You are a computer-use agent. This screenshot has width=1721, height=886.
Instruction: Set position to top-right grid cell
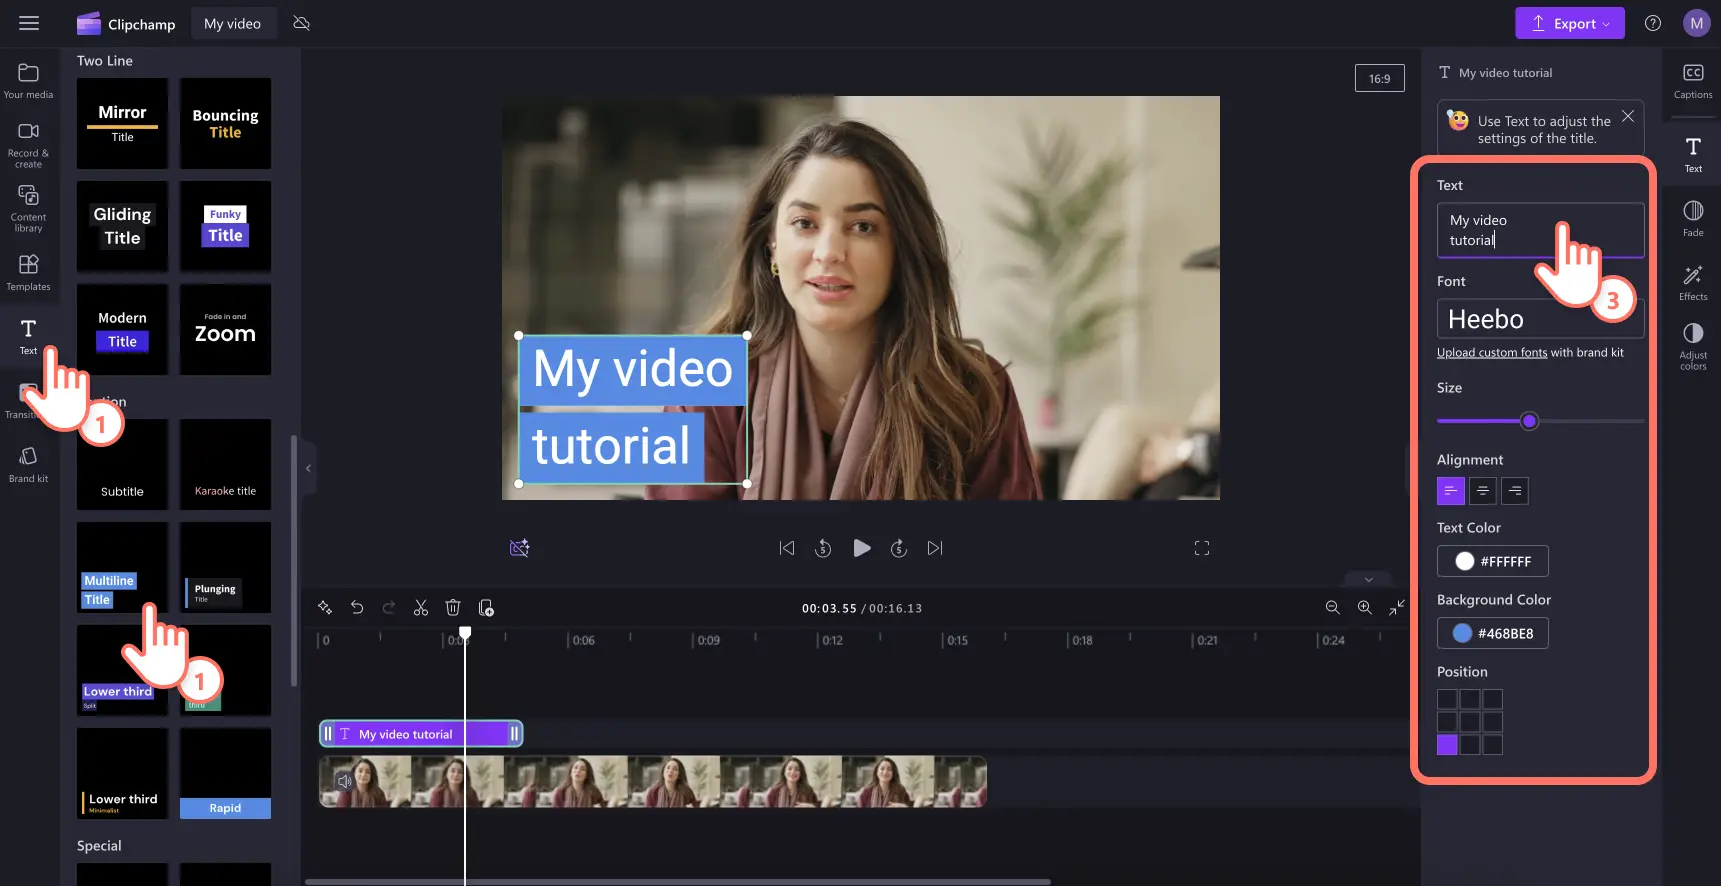(x=1493, y=699)
